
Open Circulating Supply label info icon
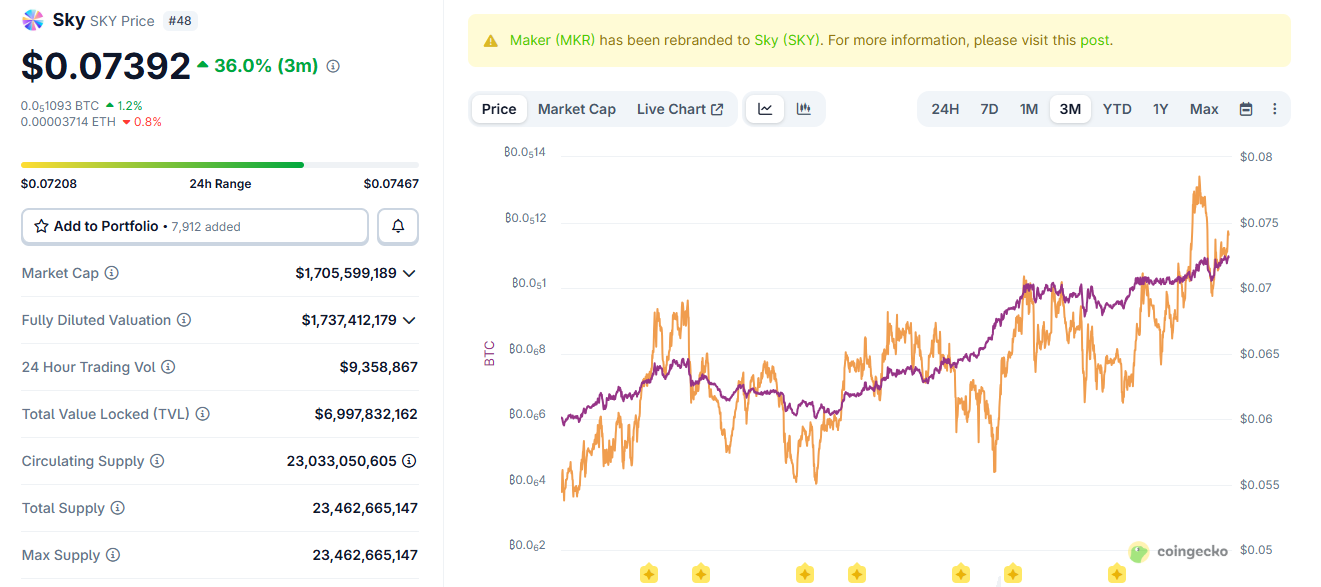pos(157,461)
